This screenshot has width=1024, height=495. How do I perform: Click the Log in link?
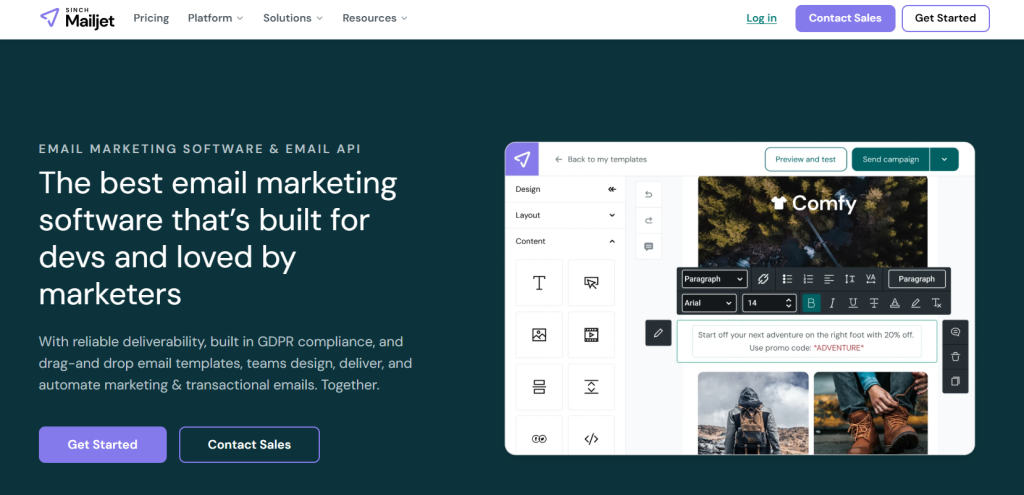[761, 18]
